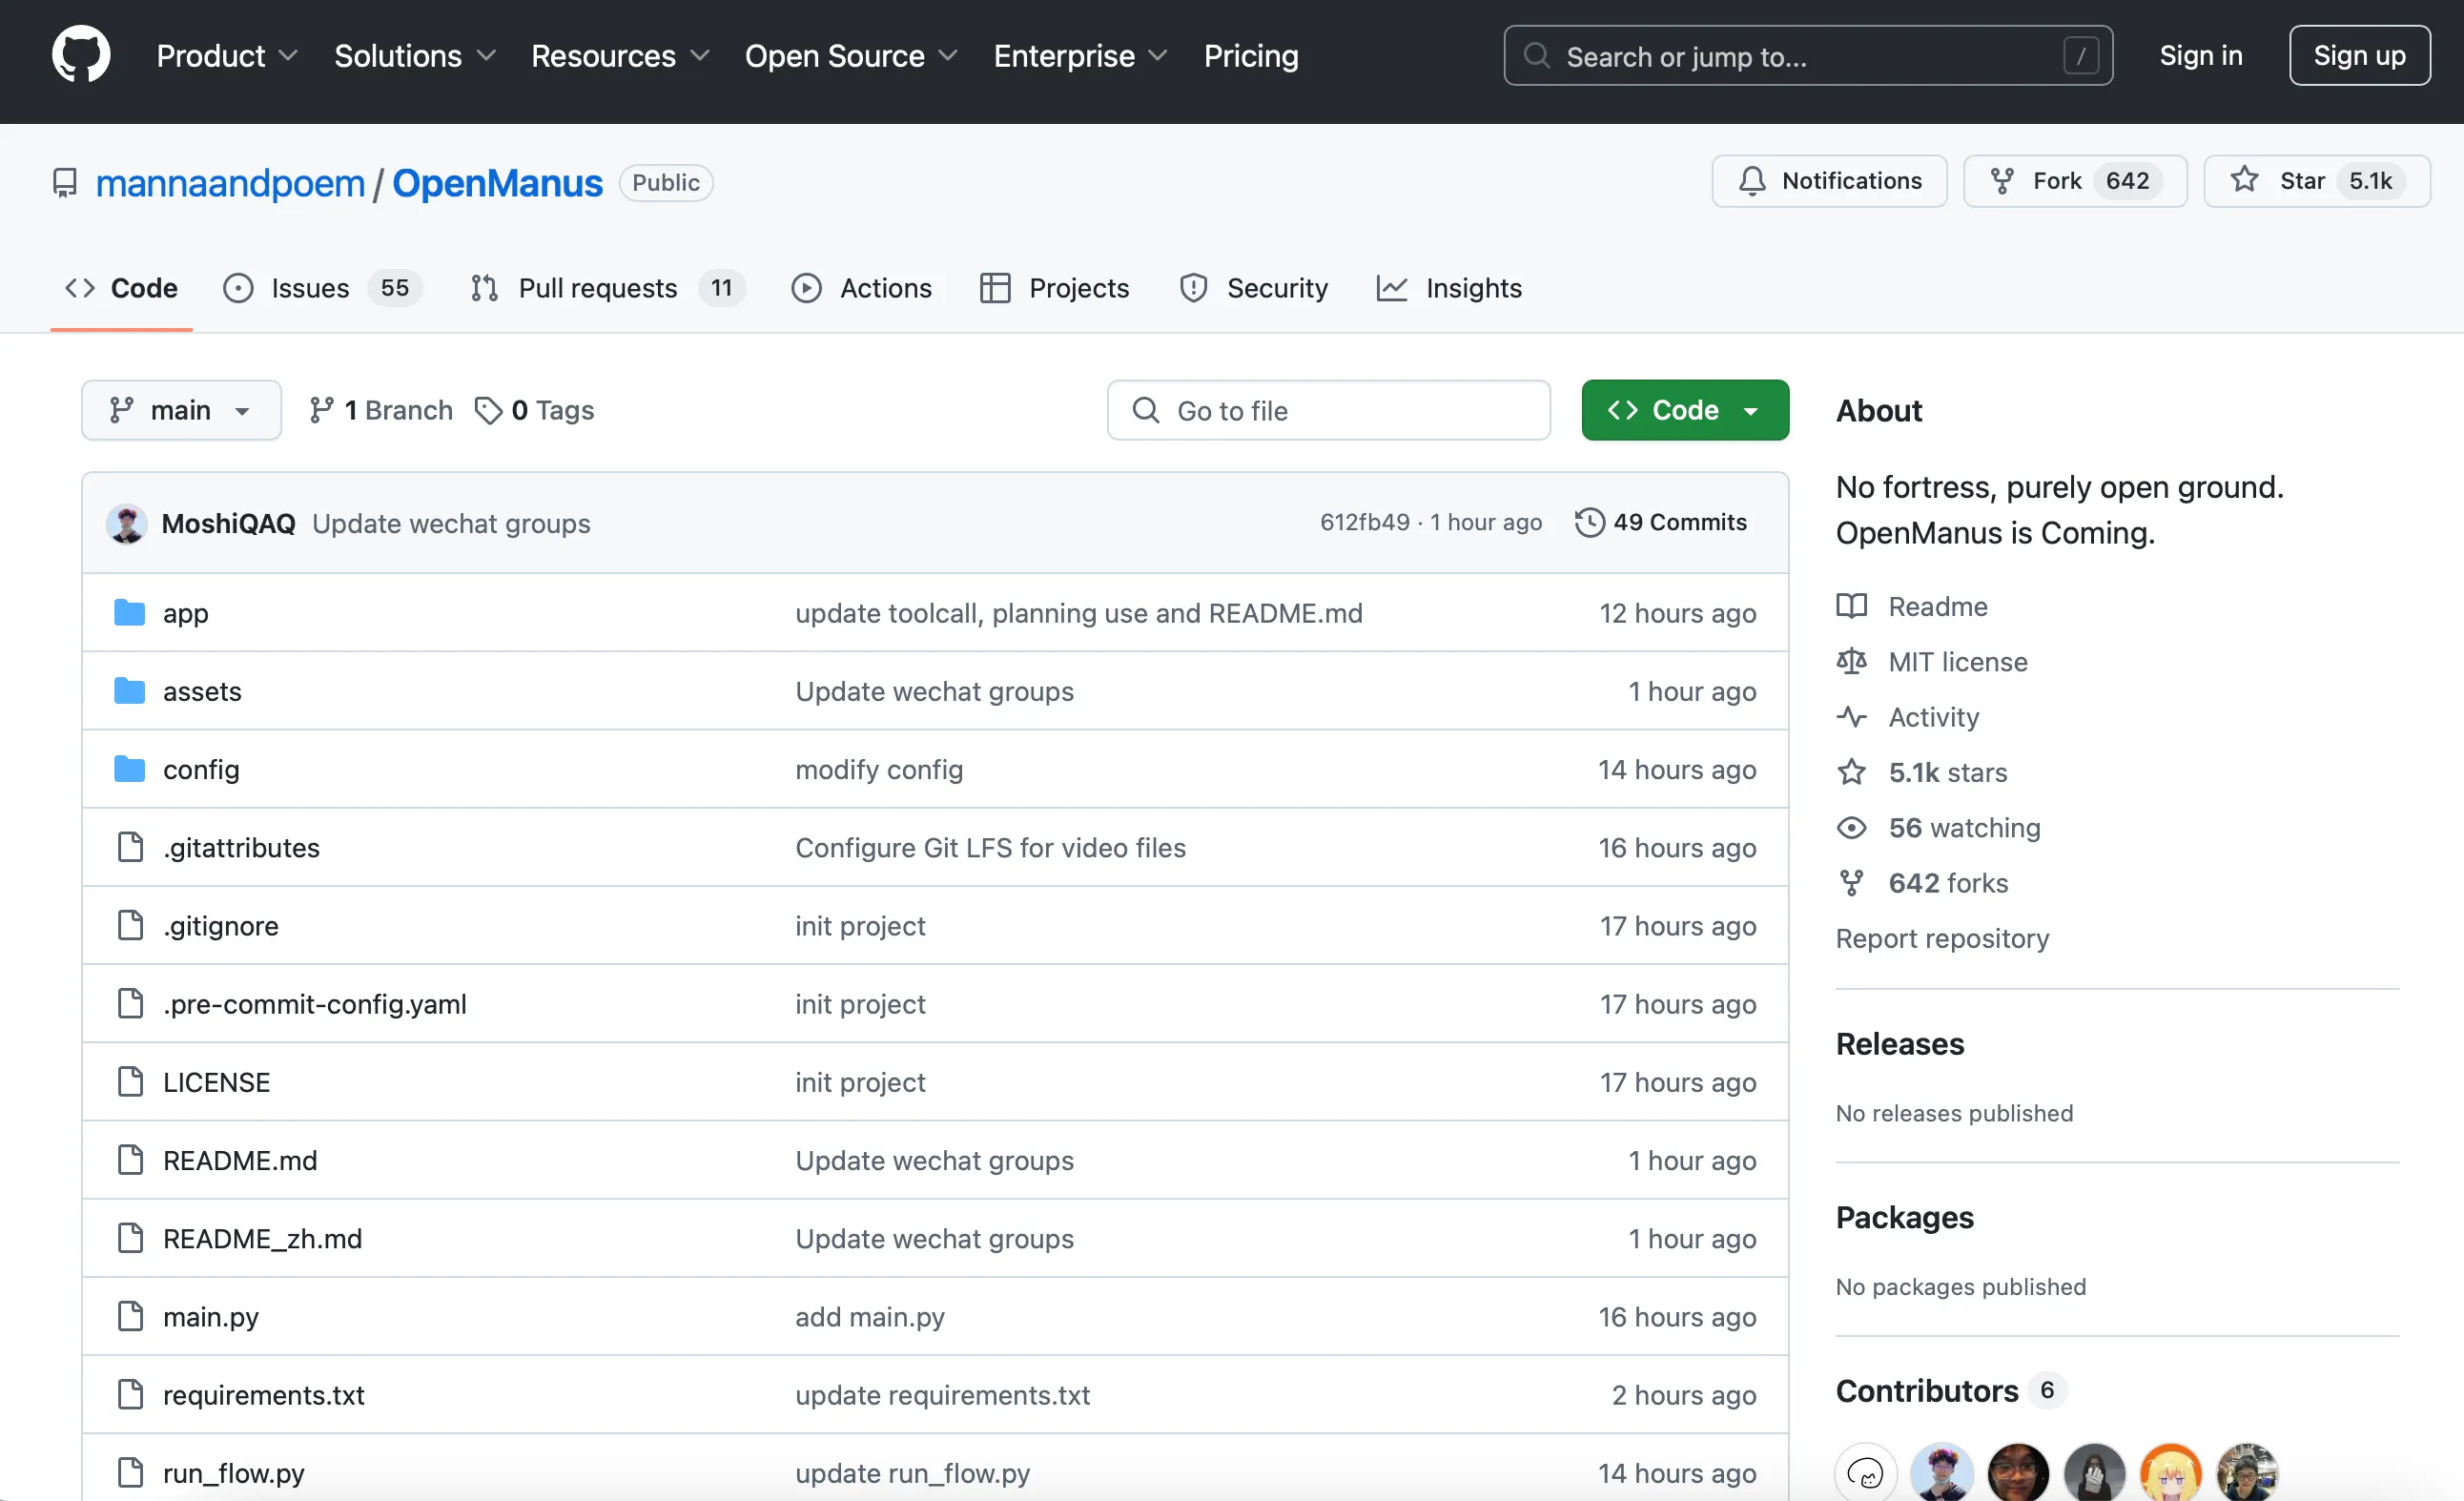Click MoshiQAQ's avatar in commit header

[127, 523]
